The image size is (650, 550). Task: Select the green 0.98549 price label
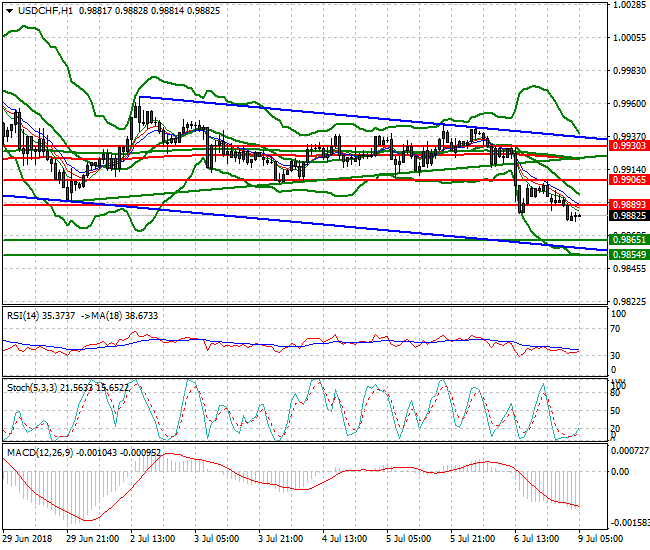coord(630,254)
